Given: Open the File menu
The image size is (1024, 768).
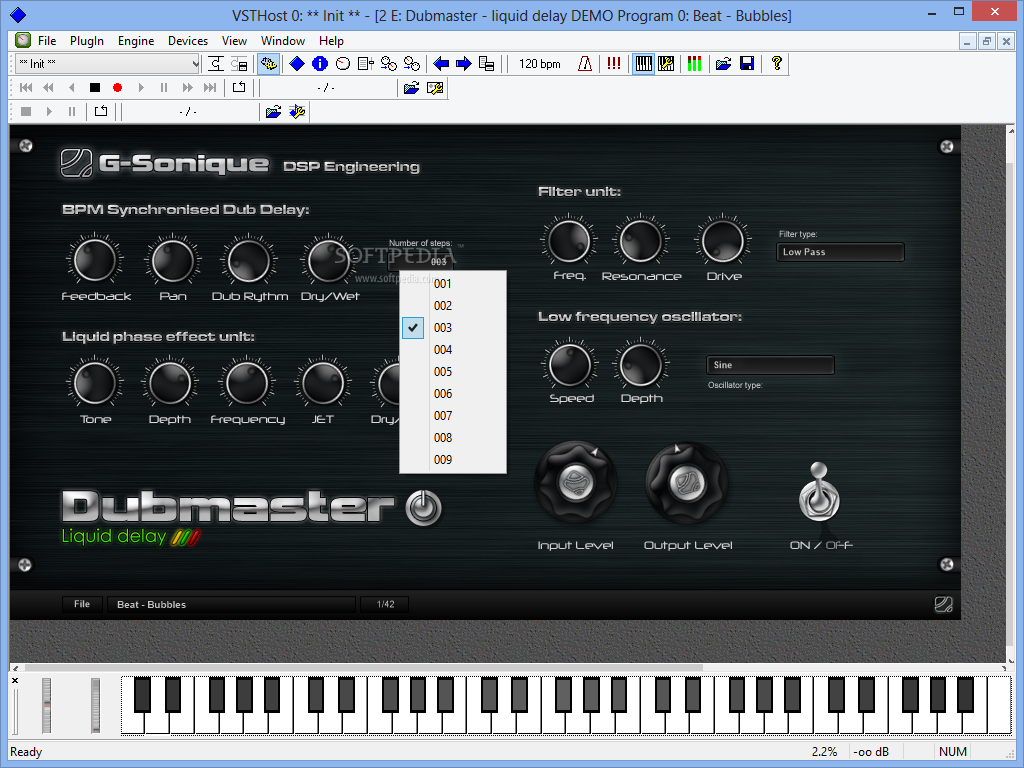Looking at the screenshot, I should pyautogui.click(x=47, y=40).
